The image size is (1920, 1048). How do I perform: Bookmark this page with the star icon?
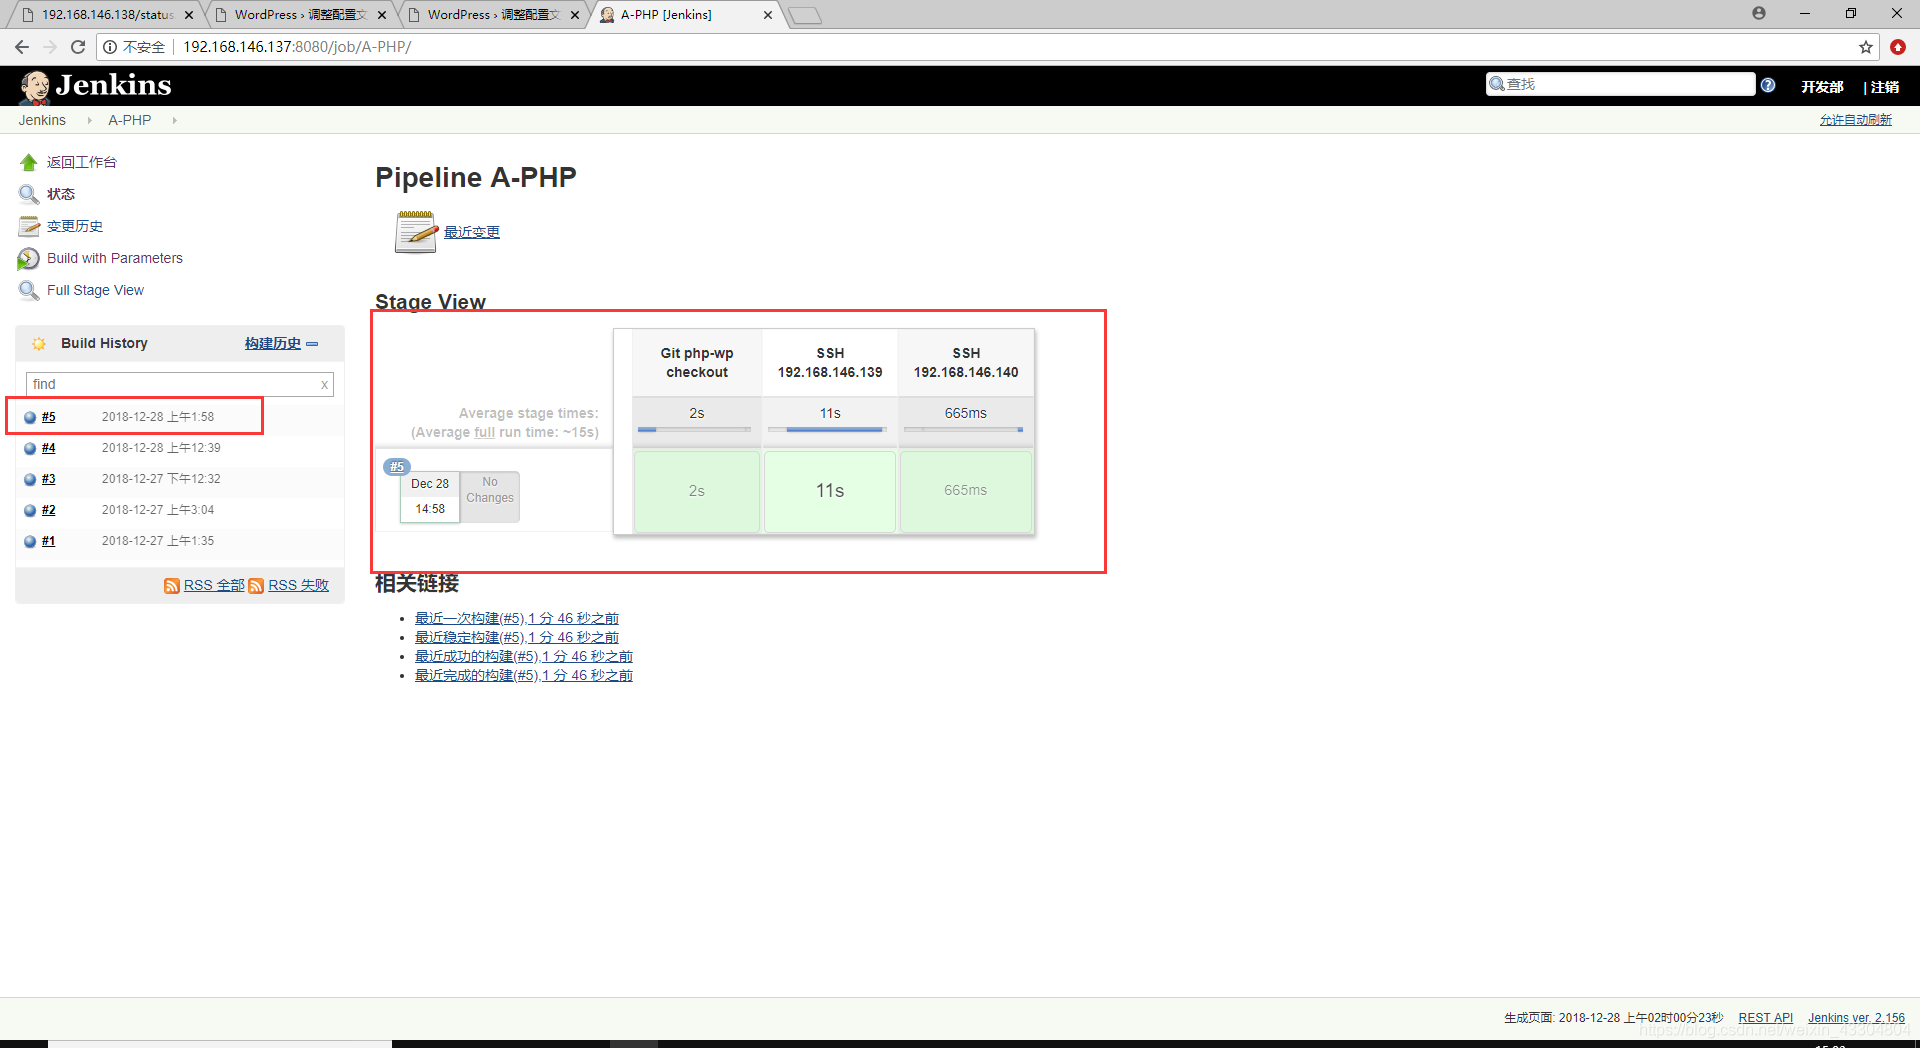[1866, 47]
